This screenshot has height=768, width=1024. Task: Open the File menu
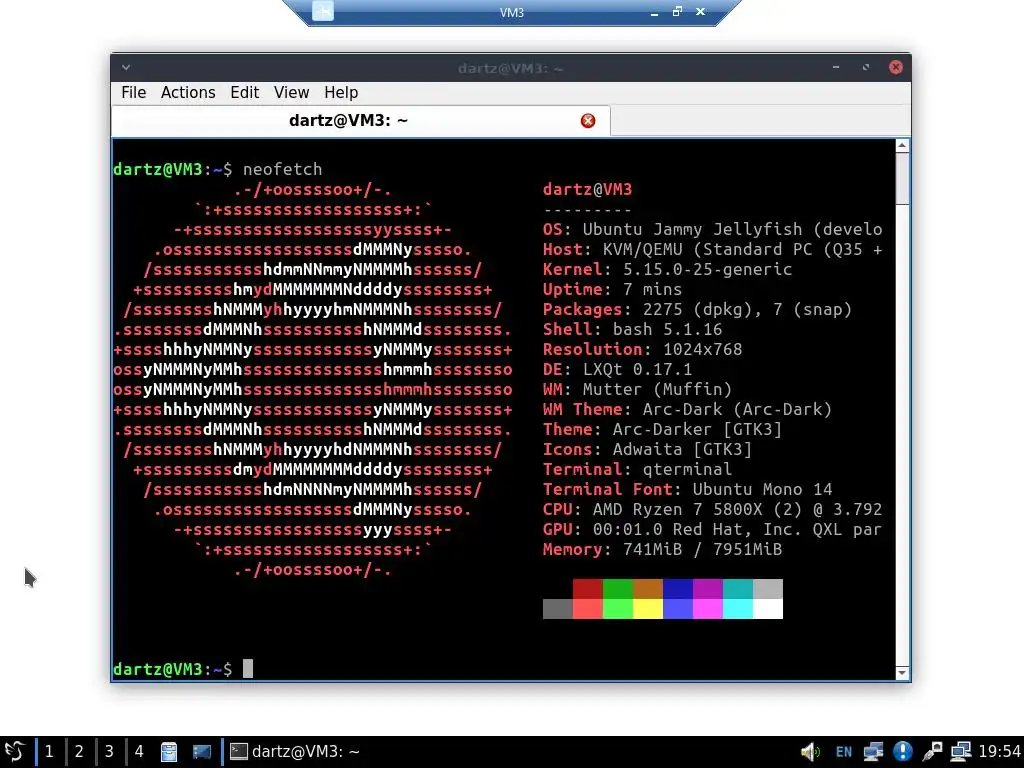point(134,93)
